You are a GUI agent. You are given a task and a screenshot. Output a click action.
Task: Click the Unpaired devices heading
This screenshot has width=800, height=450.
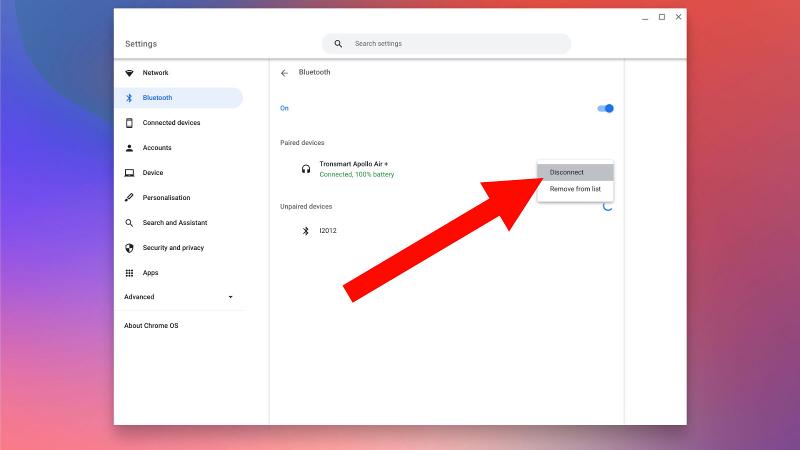pos(306,207)
